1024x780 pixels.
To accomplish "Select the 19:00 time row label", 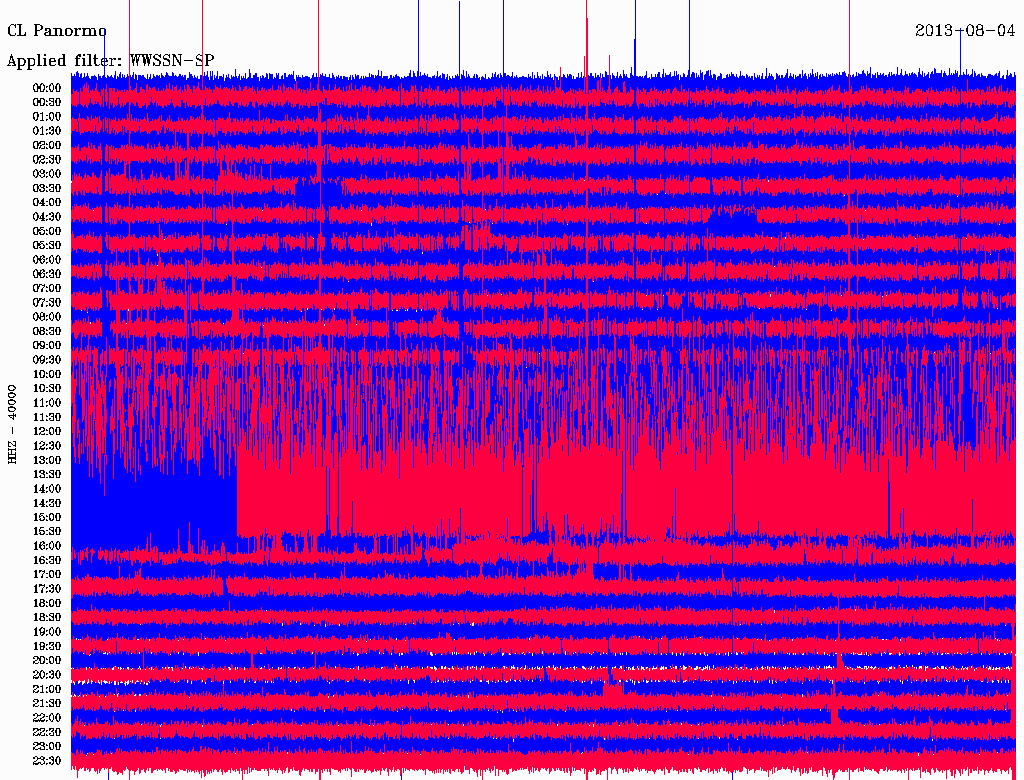I will [x=47, y=632].
